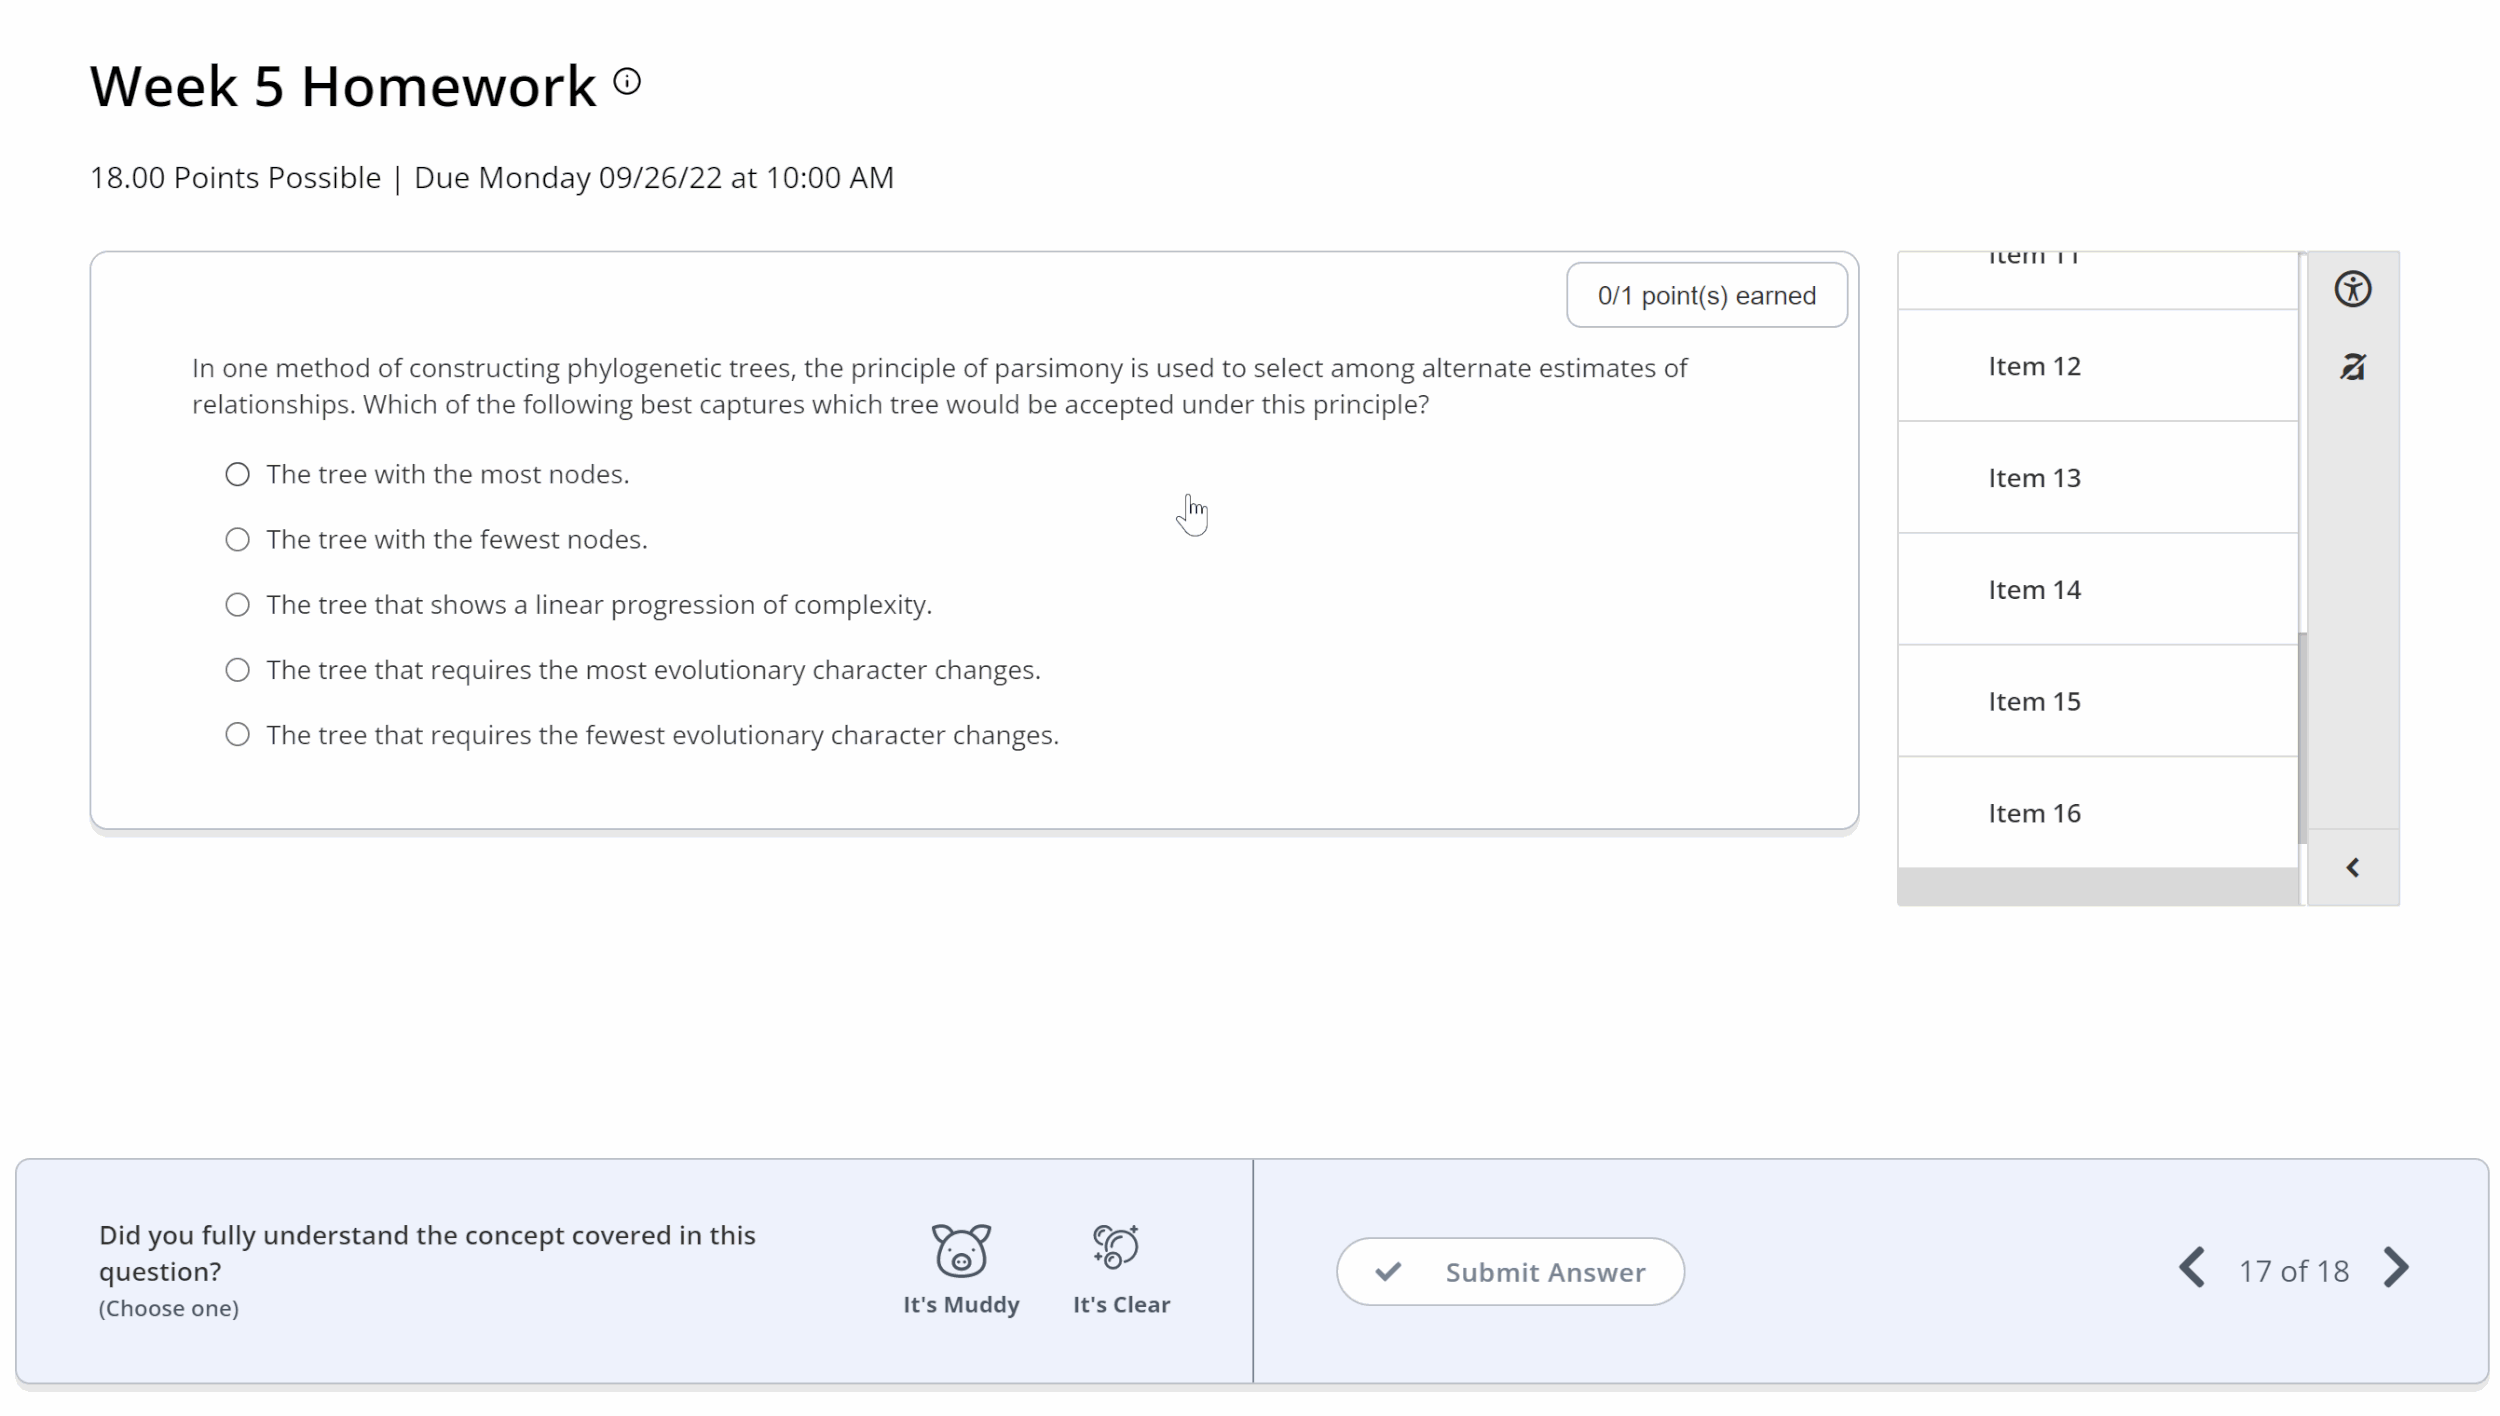Open the accessibility options icon
2500x1416 pixels.
(x=2352, y=289)
